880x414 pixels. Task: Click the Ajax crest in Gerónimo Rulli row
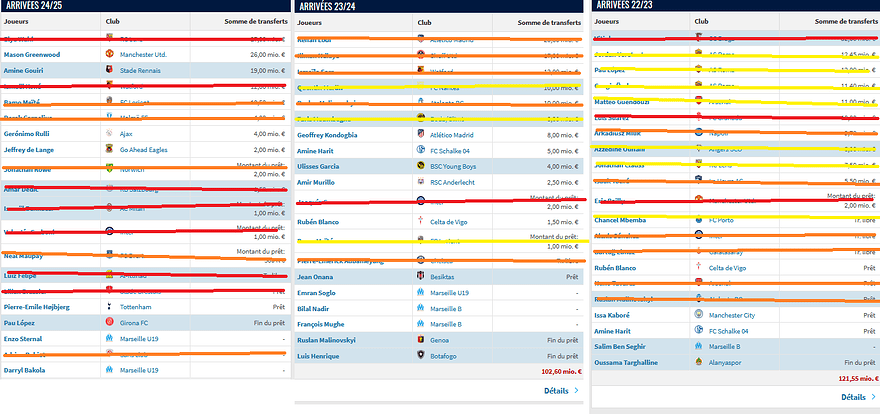109,134
